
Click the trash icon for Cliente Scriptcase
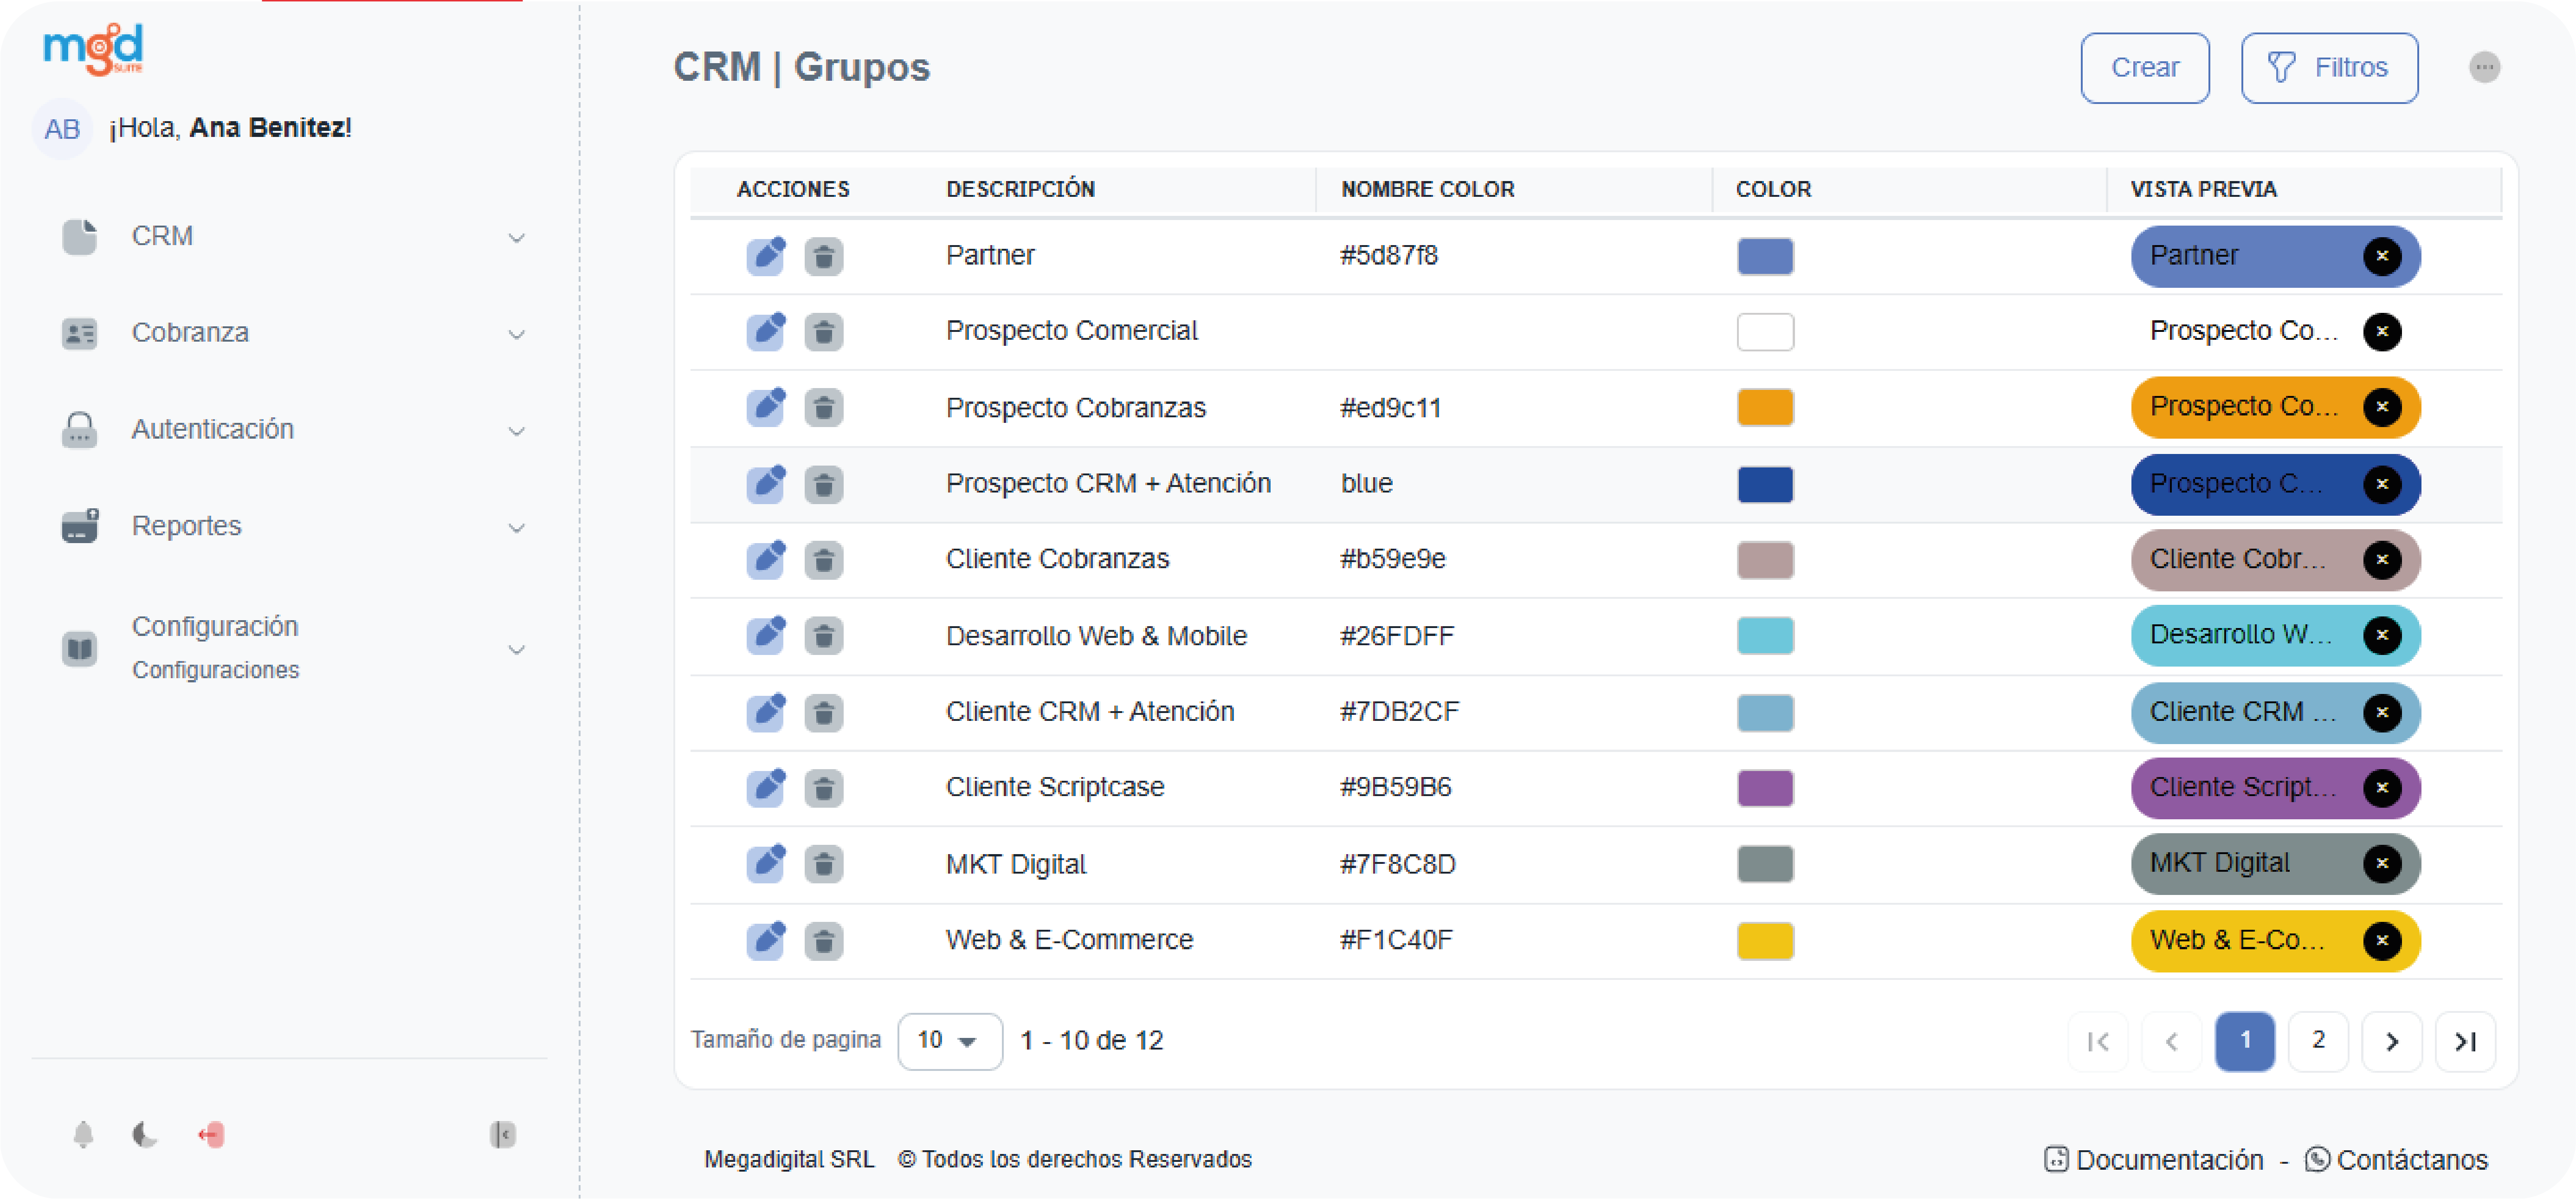click(x=824, y=788)
